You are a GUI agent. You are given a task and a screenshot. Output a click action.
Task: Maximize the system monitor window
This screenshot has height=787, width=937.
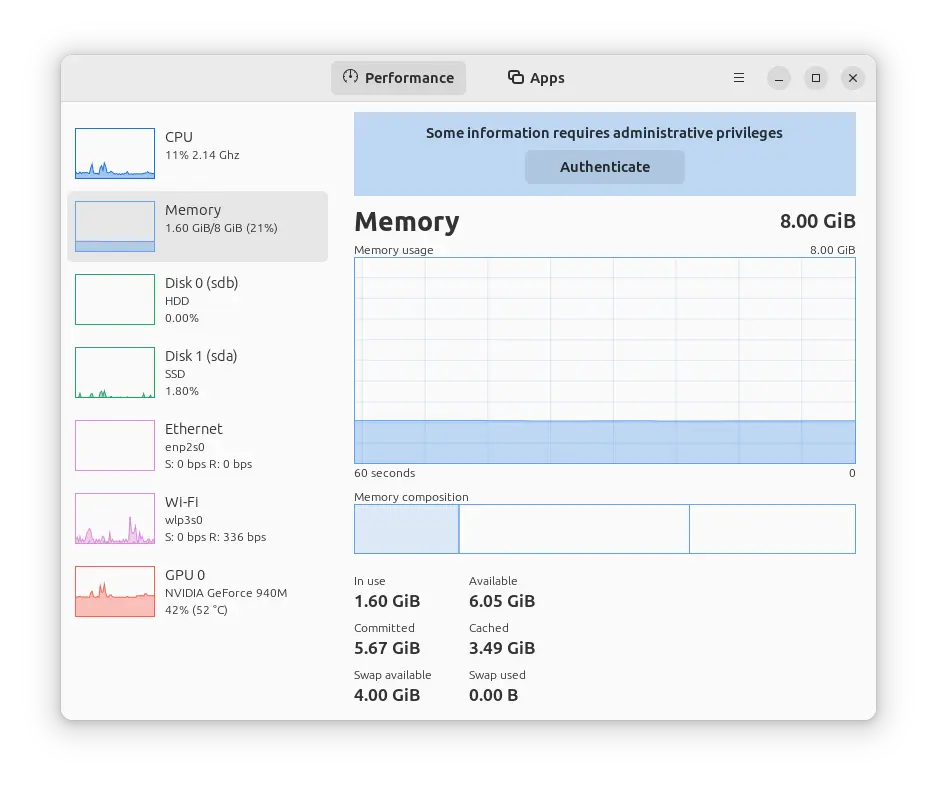[x=816, y=78]
